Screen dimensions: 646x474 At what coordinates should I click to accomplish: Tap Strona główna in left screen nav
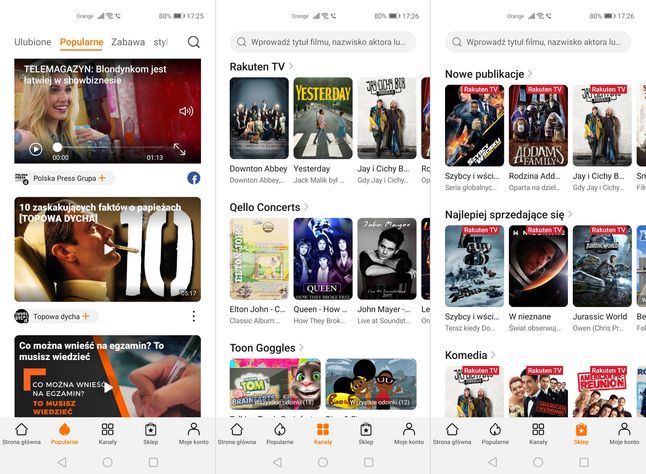coord(21,434)
